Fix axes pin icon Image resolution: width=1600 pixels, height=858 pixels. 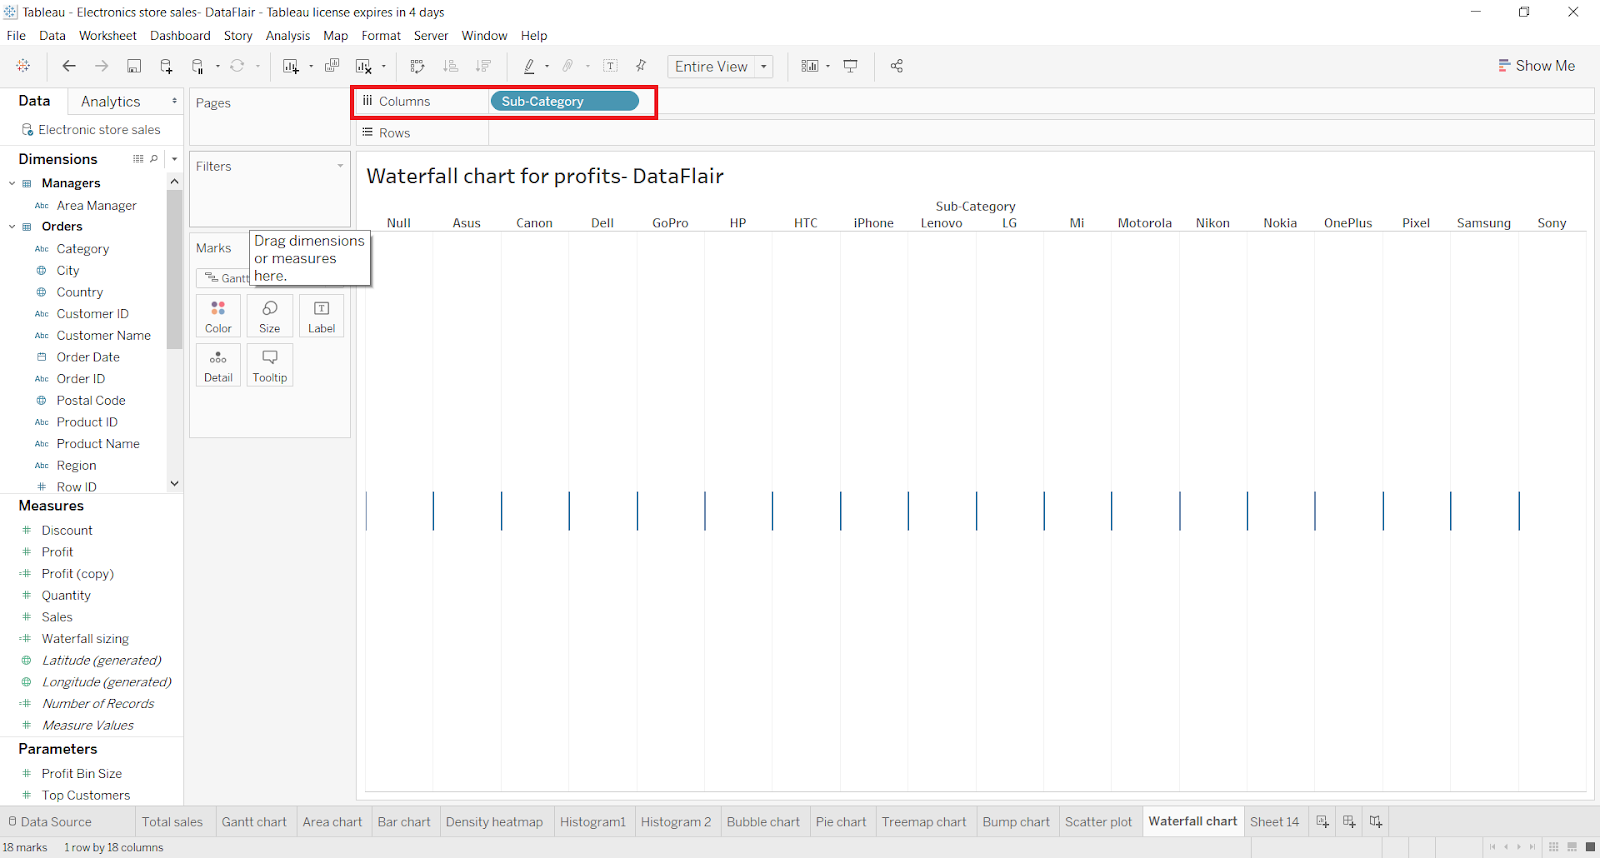pyautogui.click(x=641, y=66)
